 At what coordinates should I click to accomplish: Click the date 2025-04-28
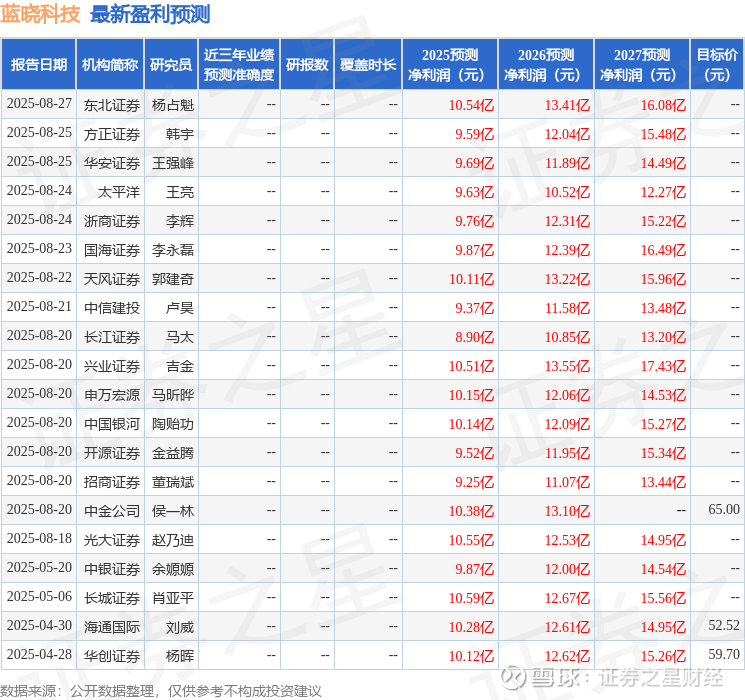tap(39, 654)
